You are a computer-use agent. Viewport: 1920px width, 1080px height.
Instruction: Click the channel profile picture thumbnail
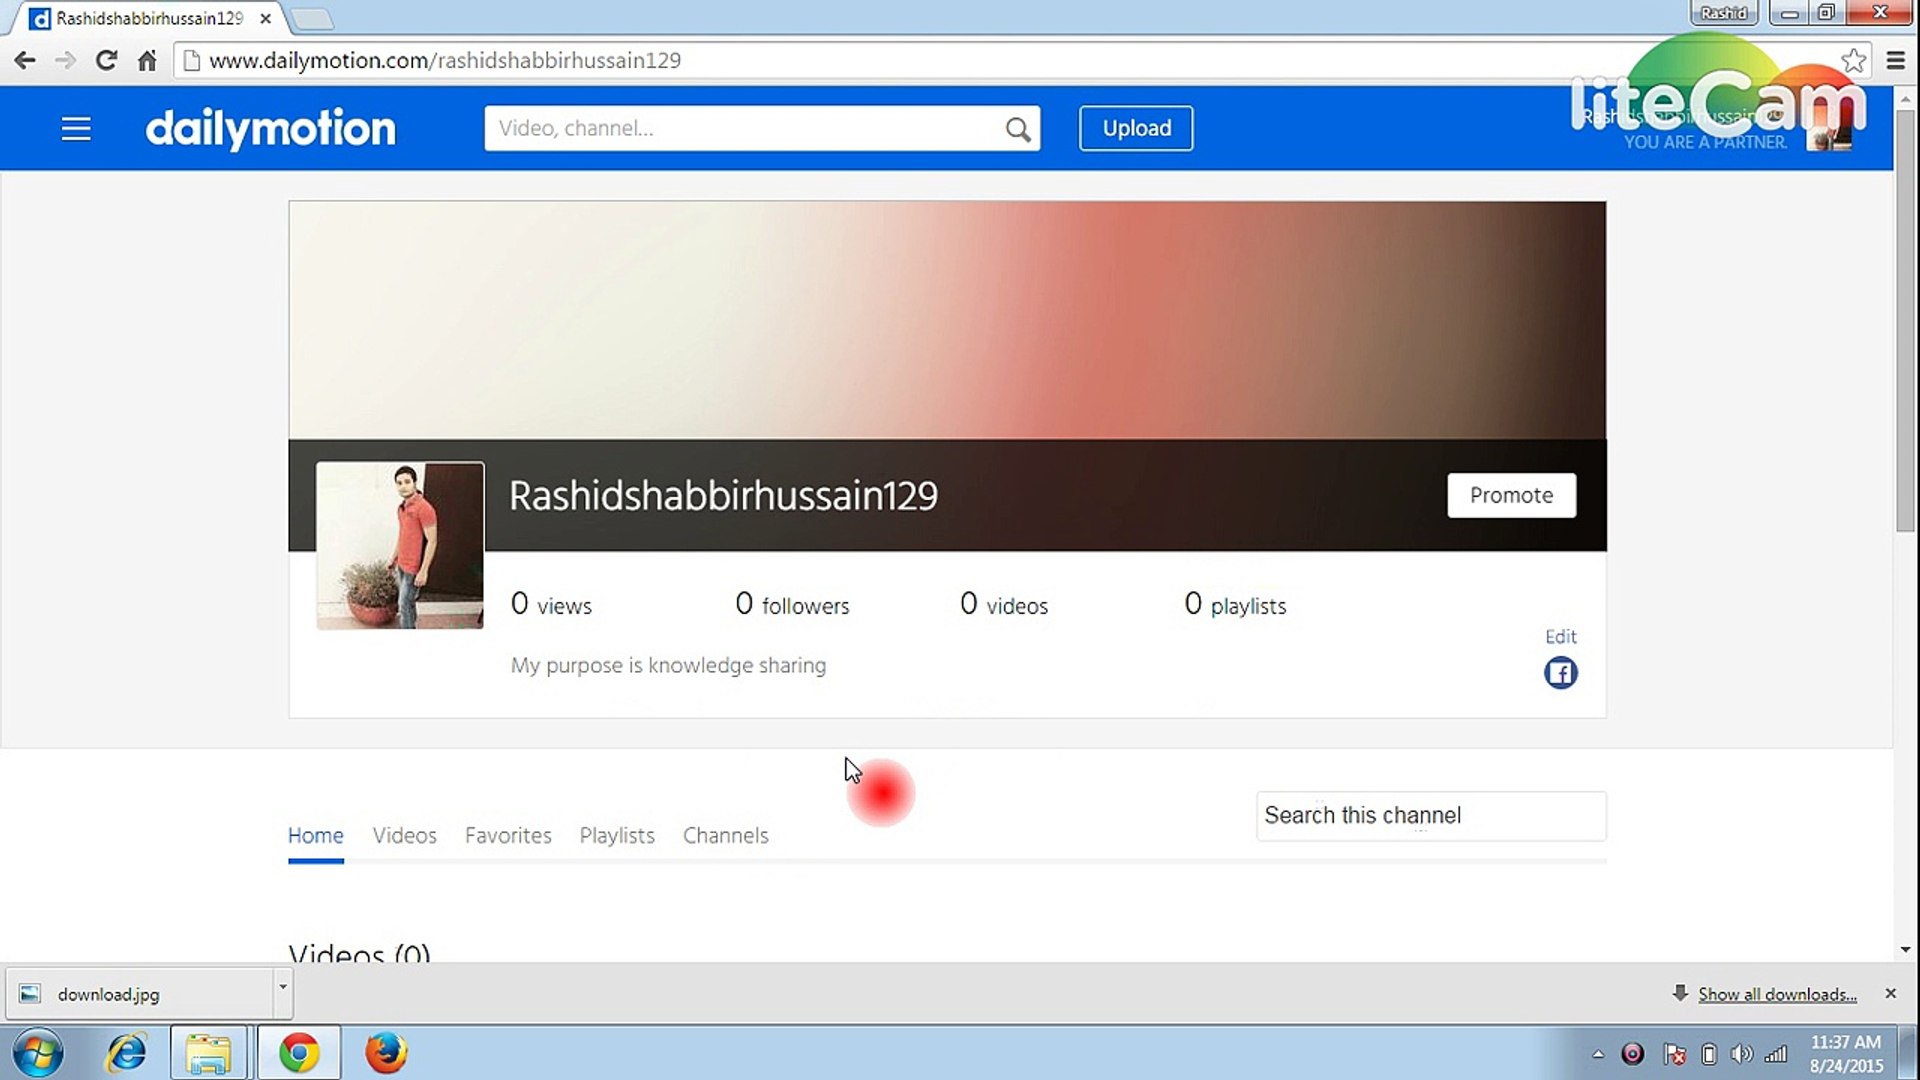click(x=400, y=545)
